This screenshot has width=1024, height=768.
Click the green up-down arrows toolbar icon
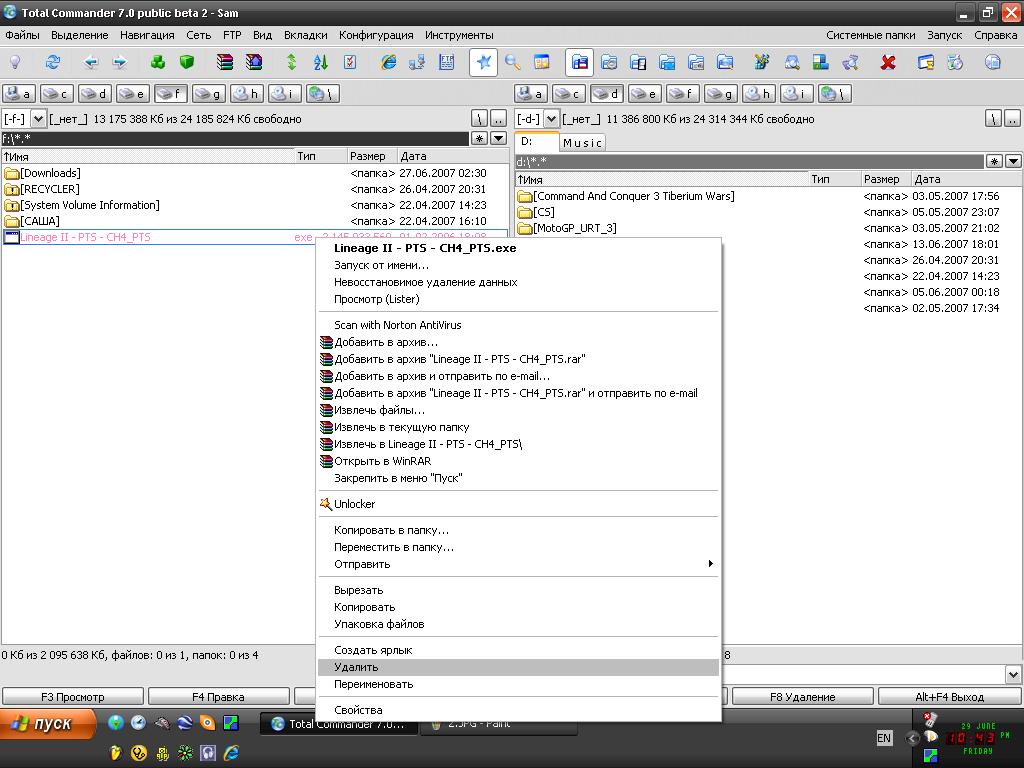[291, 63]
